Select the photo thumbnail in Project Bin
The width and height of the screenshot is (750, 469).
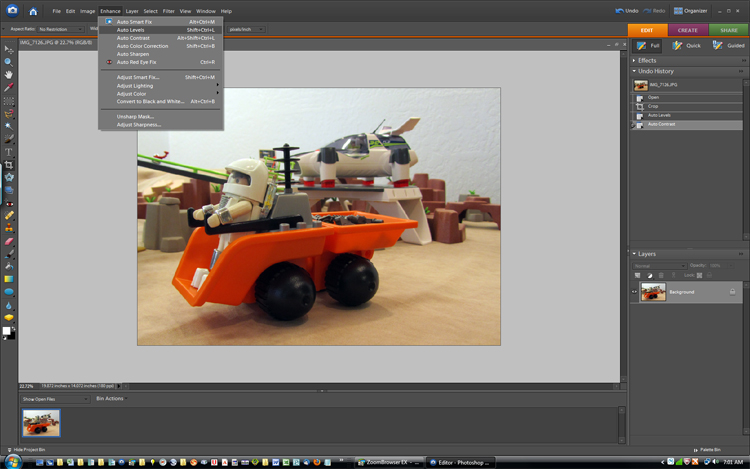click(x=41, y=422)
